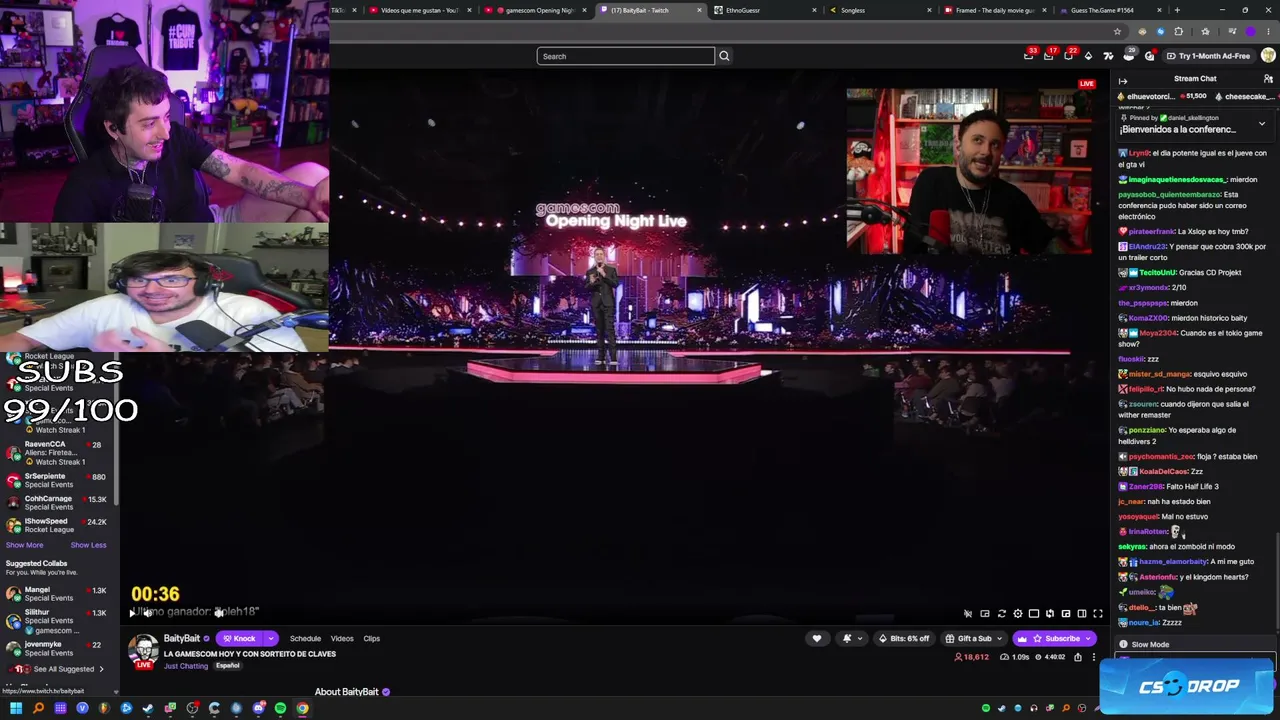The width and height of the screenshot is (1280, 720).
Task: Enter fullscreen video mode
Action: pos(1098,614)
